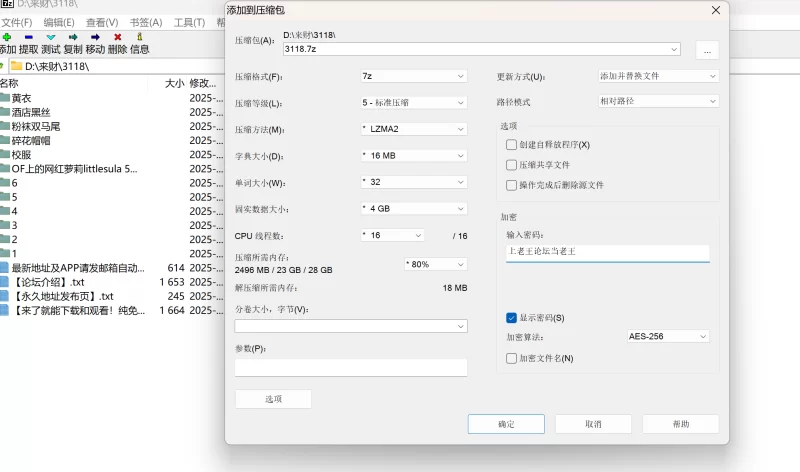The height and width of the screenshot is (472, 800).
Task: Click the address path D:\来财\3118\
Action: click(57, 66)
